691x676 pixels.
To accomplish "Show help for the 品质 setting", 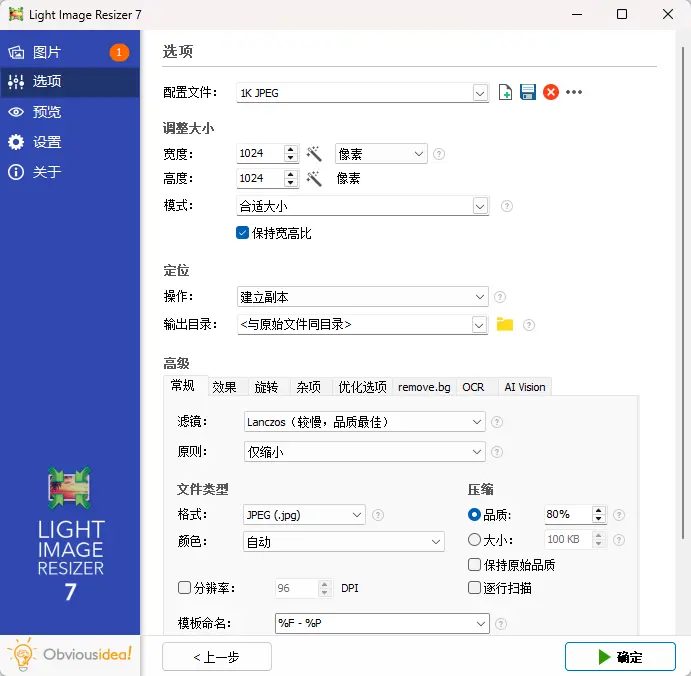I will [619, 515].
